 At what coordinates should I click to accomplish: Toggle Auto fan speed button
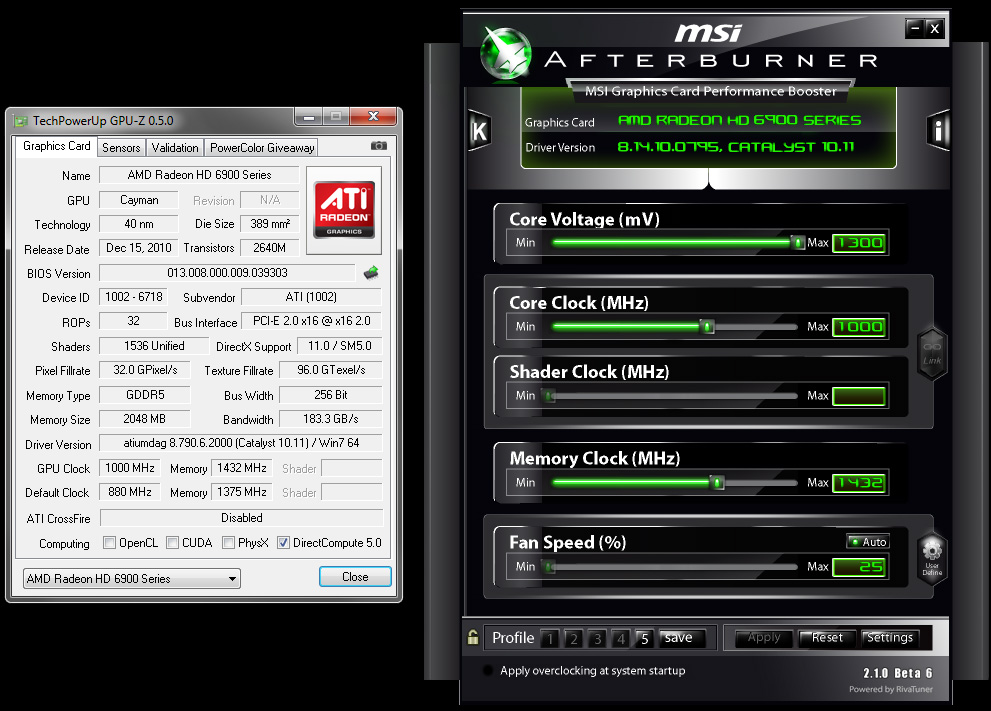click(x=868, y=542)
